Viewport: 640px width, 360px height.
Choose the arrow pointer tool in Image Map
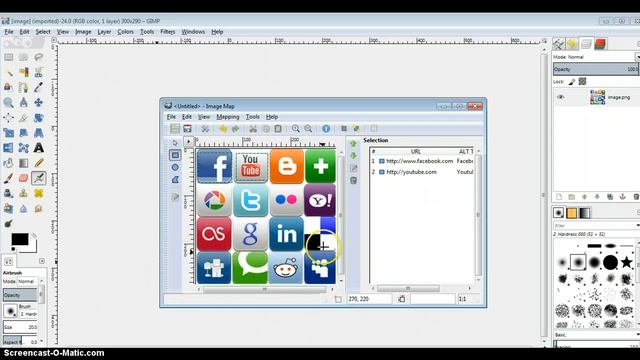[x=175, y=143]
